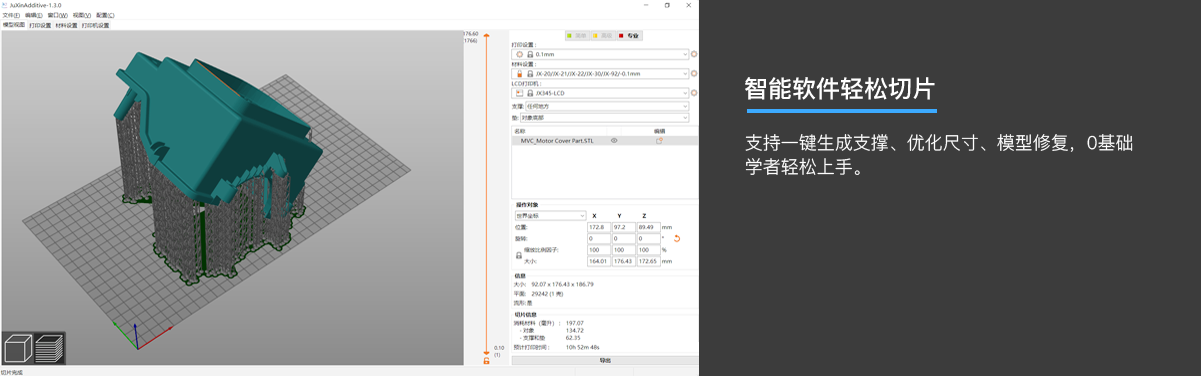Click the 导出 export button
The width and height of the screenshot is (1201, 376).
point(604,360)
